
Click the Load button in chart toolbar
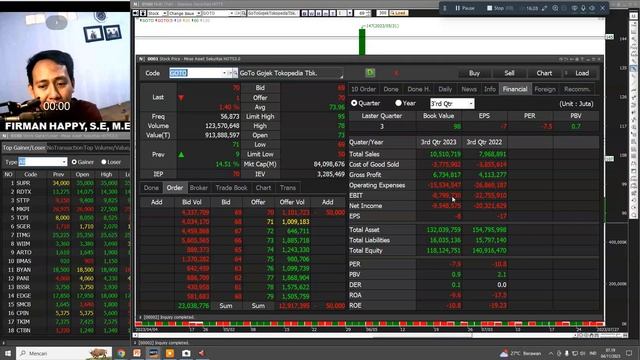point(398,13)
